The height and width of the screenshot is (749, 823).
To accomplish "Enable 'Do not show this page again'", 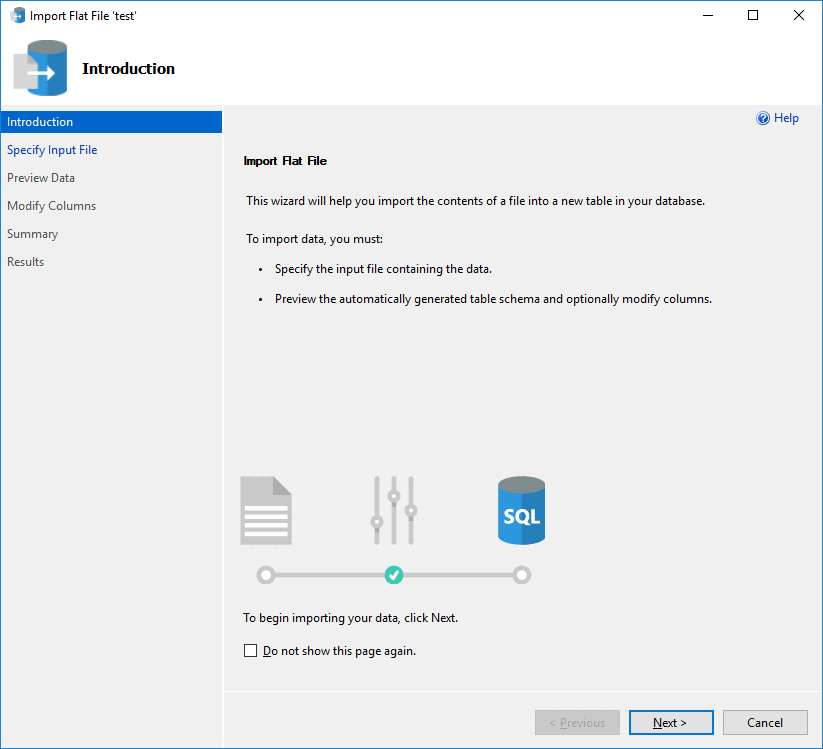I will tap(250, 650).
